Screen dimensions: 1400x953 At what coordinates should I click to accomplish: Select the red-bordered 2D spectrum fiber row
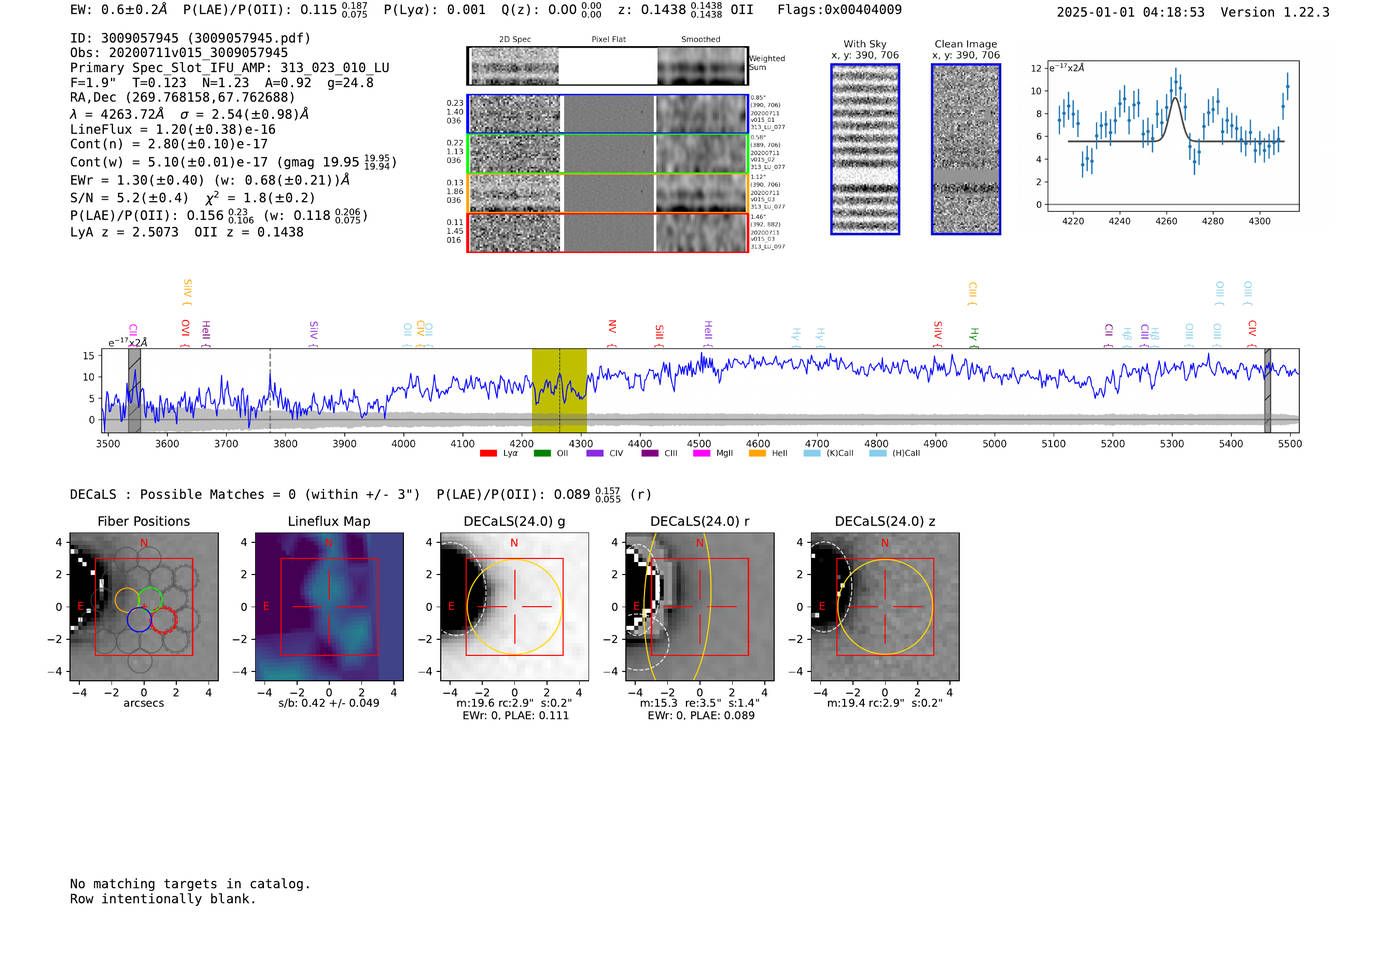(x=608, y=232)
